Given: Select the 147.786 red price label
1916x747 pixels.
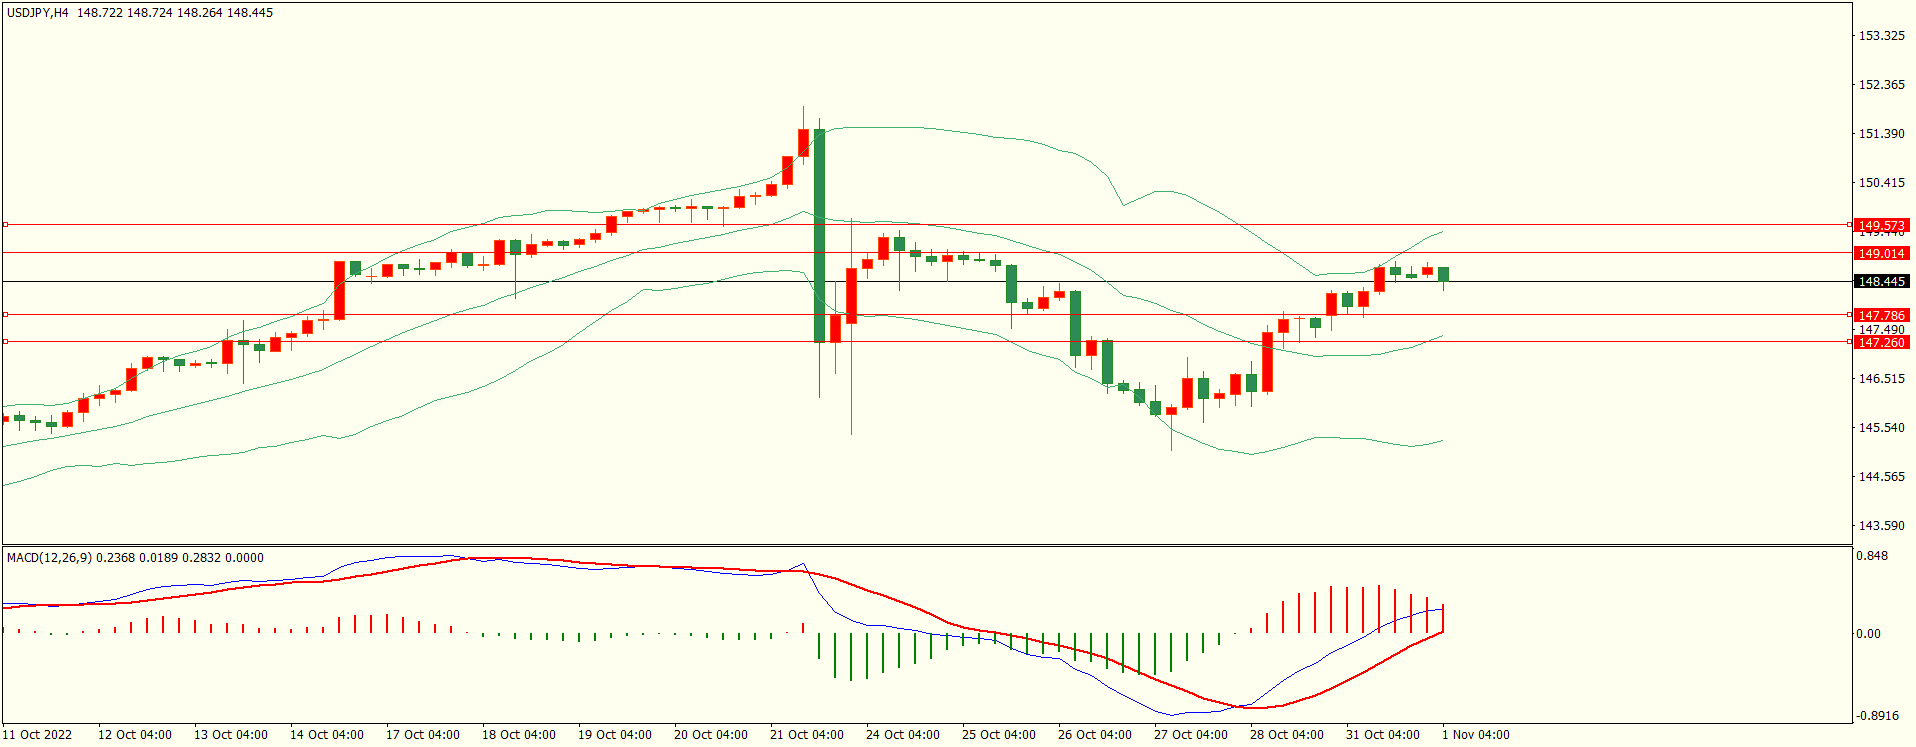Looking at the screenshot, I should pos(1881,315).
